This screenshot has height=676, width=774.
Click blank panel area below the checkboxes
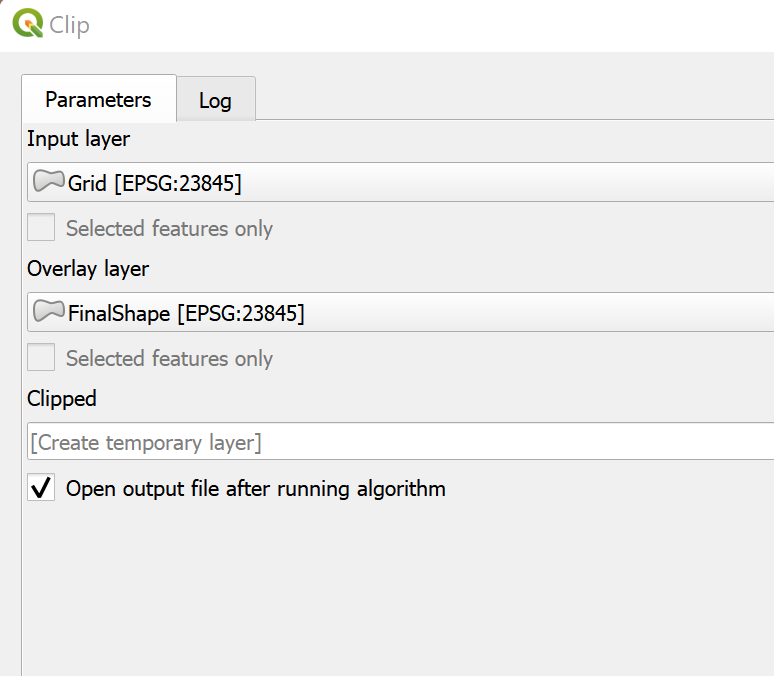(400, 590)
